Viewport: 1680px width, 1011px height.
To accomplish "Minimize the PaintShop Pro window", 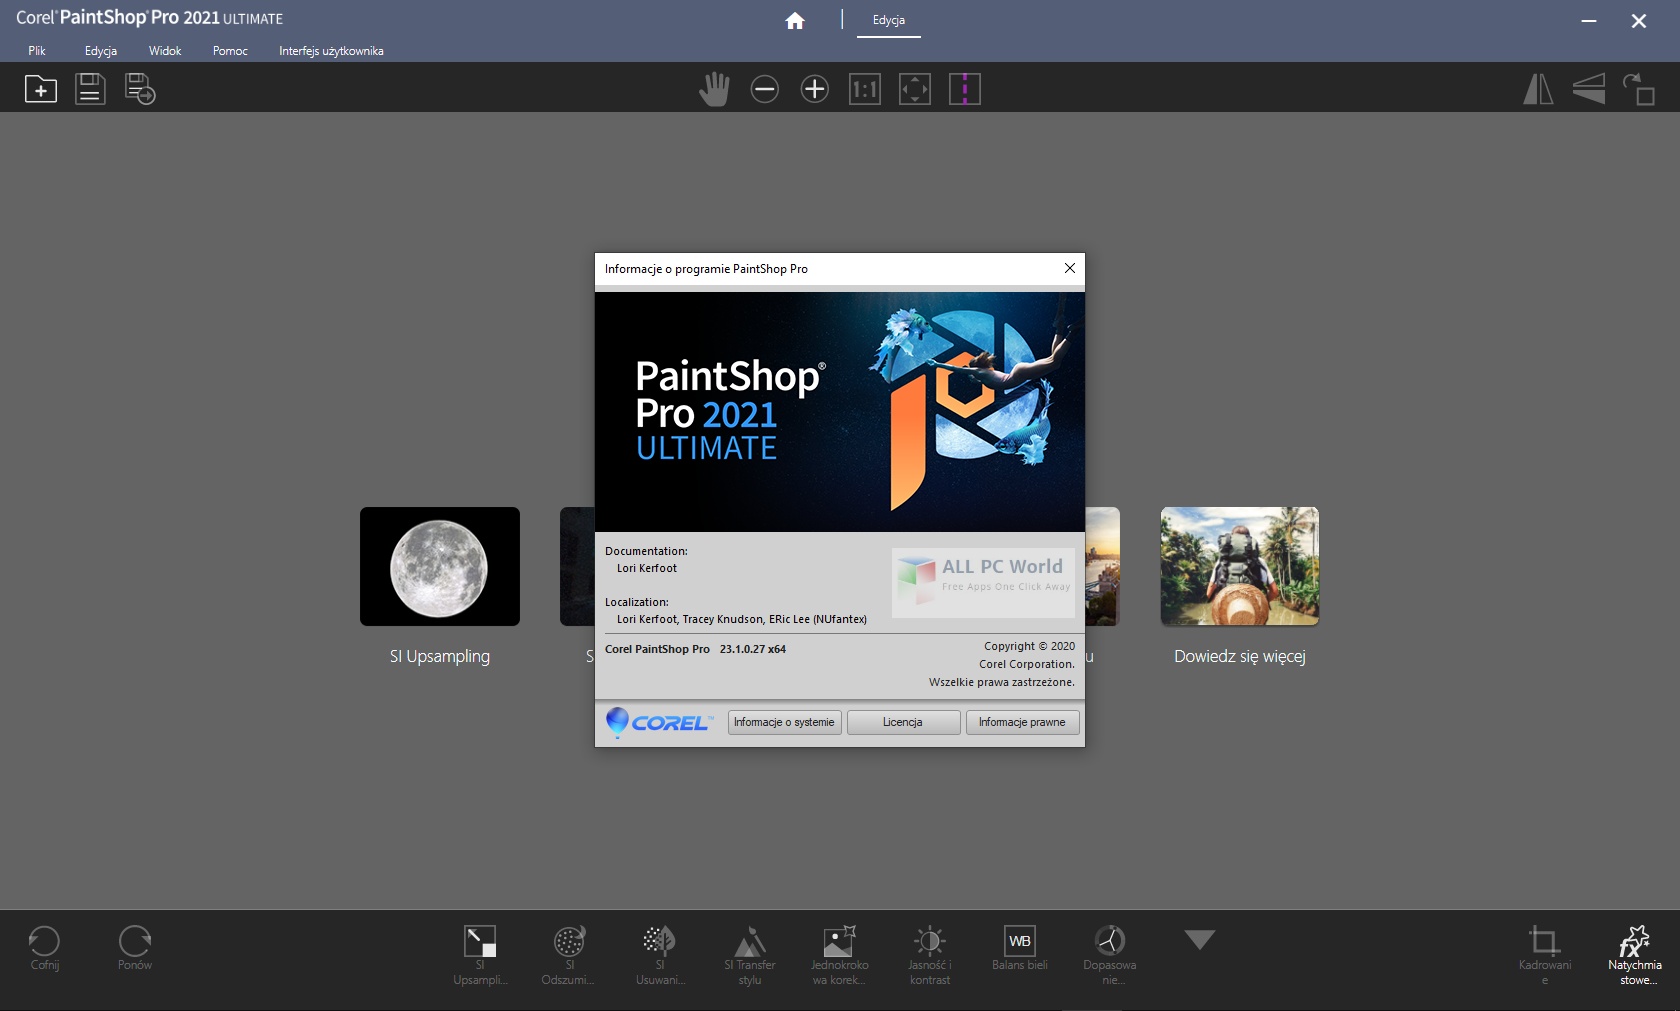I will 1589,21.
